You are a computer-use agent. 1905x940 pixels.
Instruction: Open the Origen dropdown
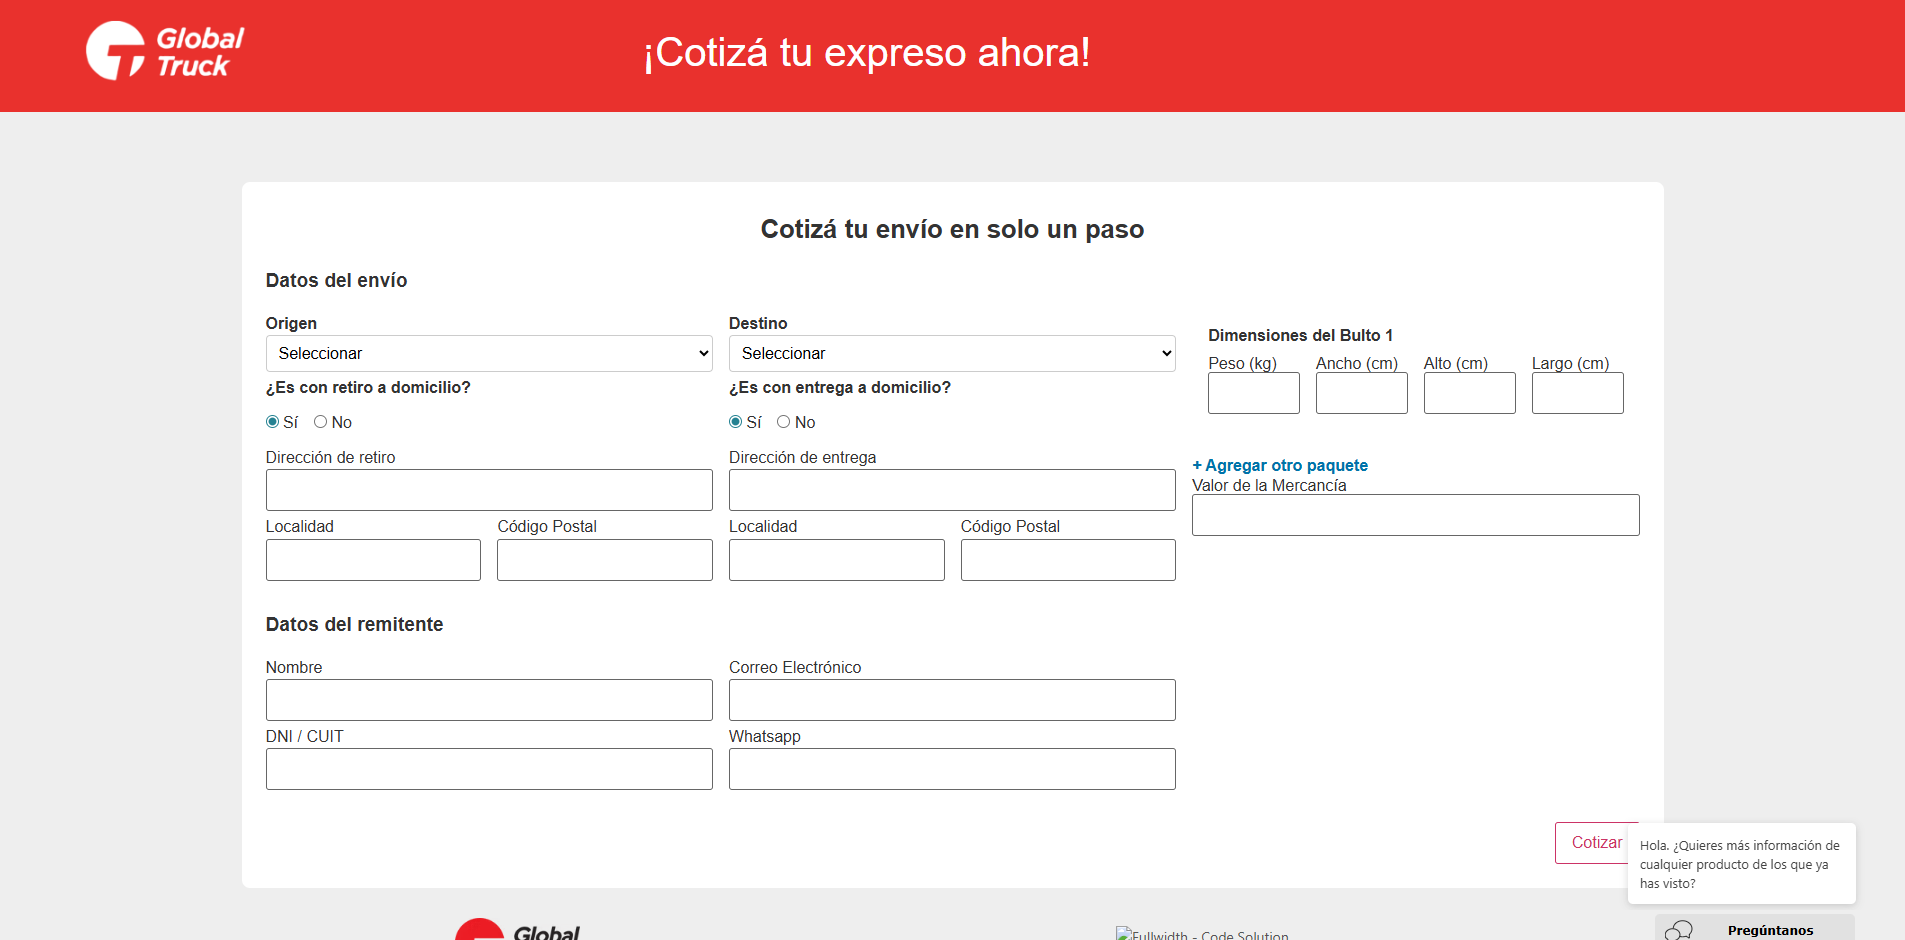click(x=489, y=353)
